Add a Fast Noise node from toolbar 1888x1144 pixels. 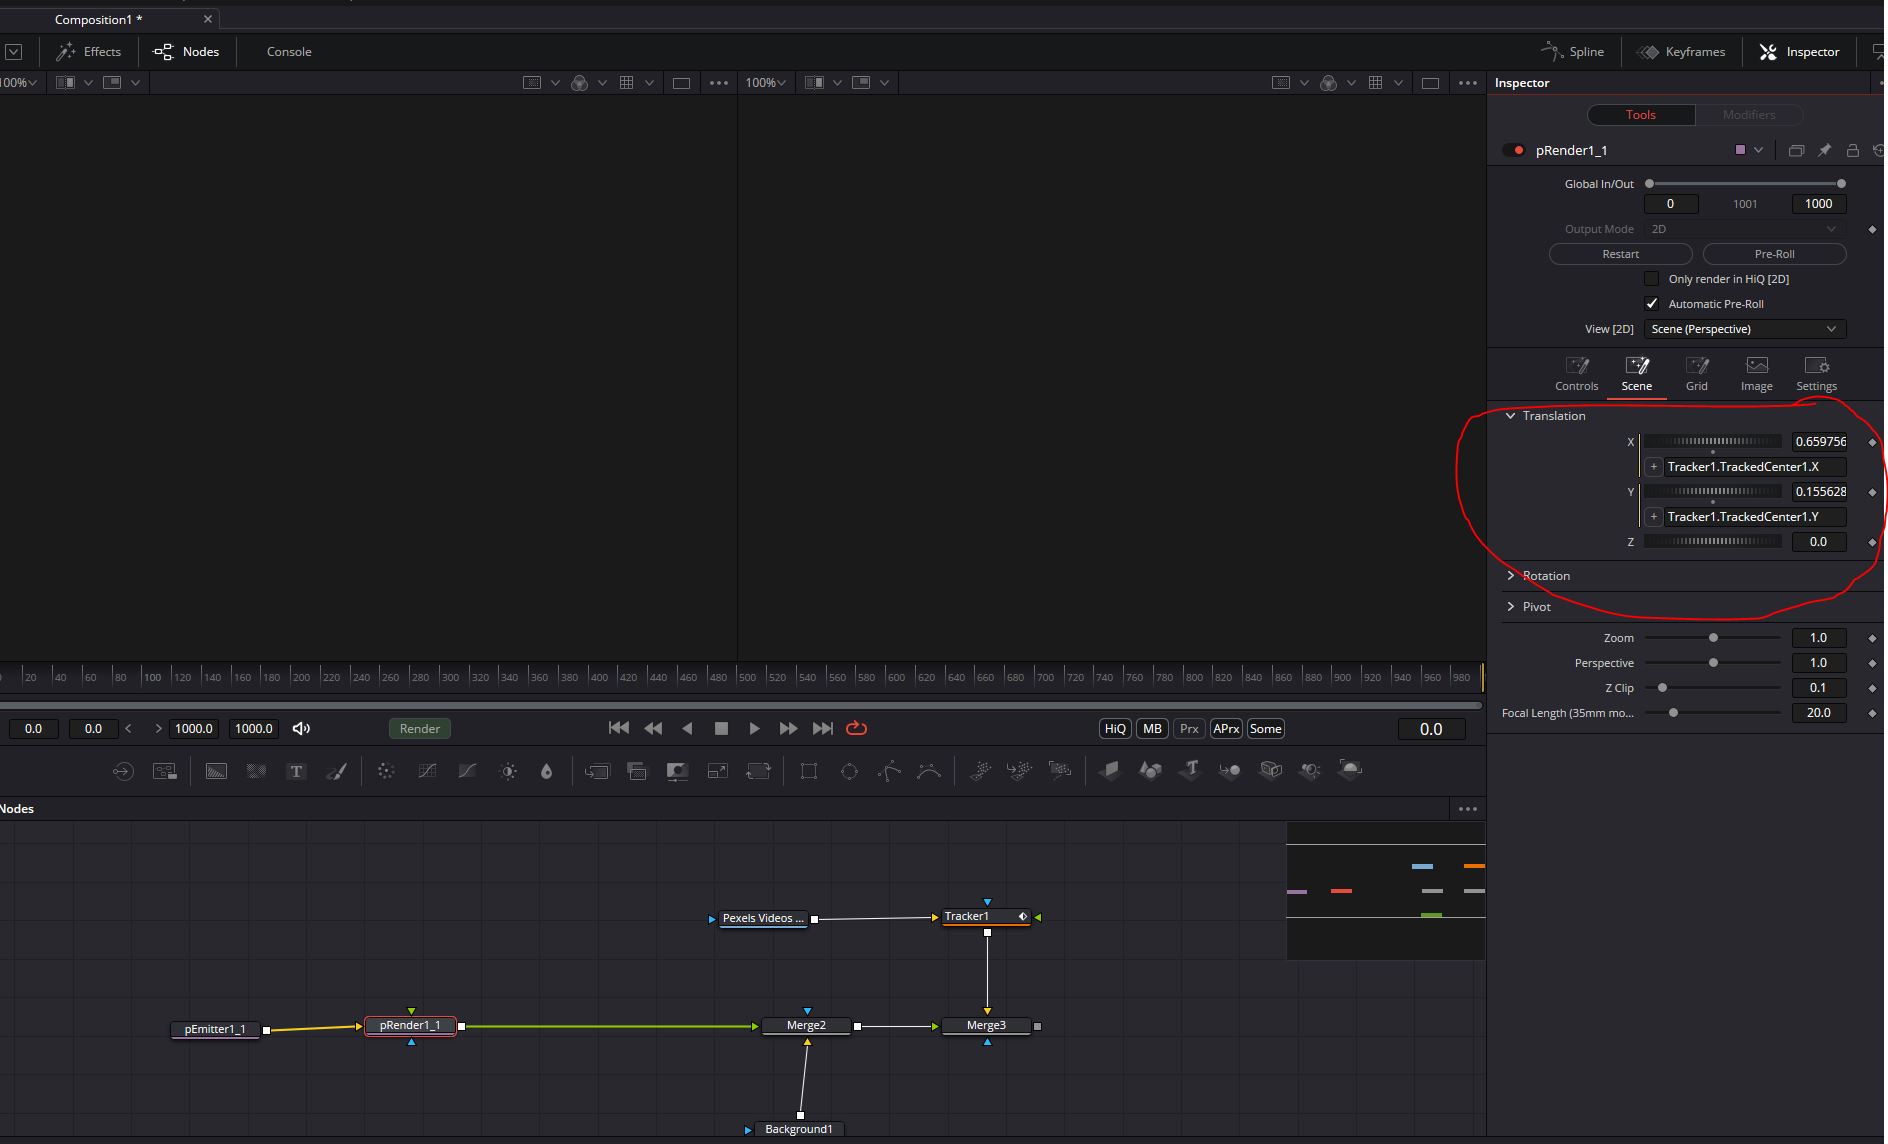click(x=256, y=771)
